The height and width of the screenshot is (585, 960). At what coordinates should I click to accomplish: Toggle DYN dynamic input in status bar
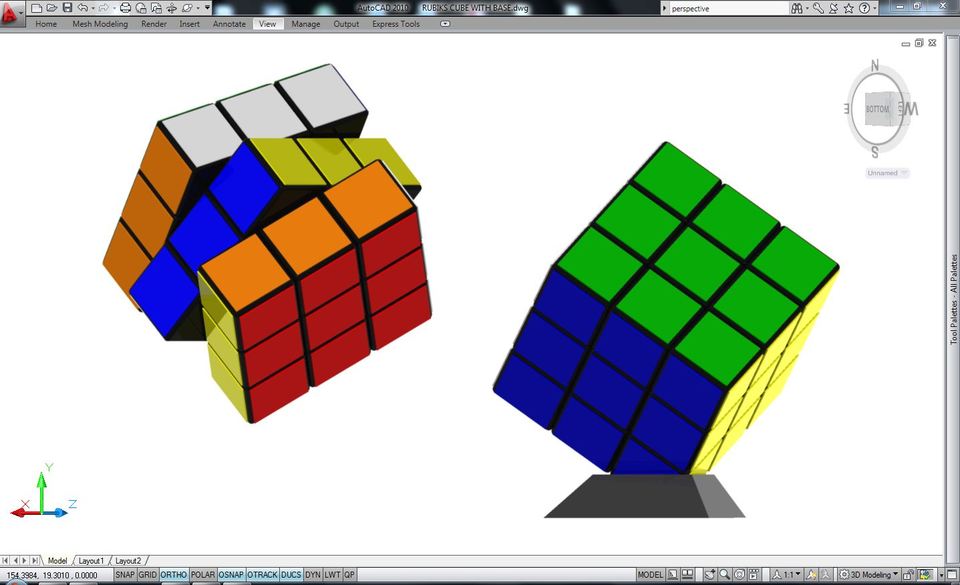point(311,575)
